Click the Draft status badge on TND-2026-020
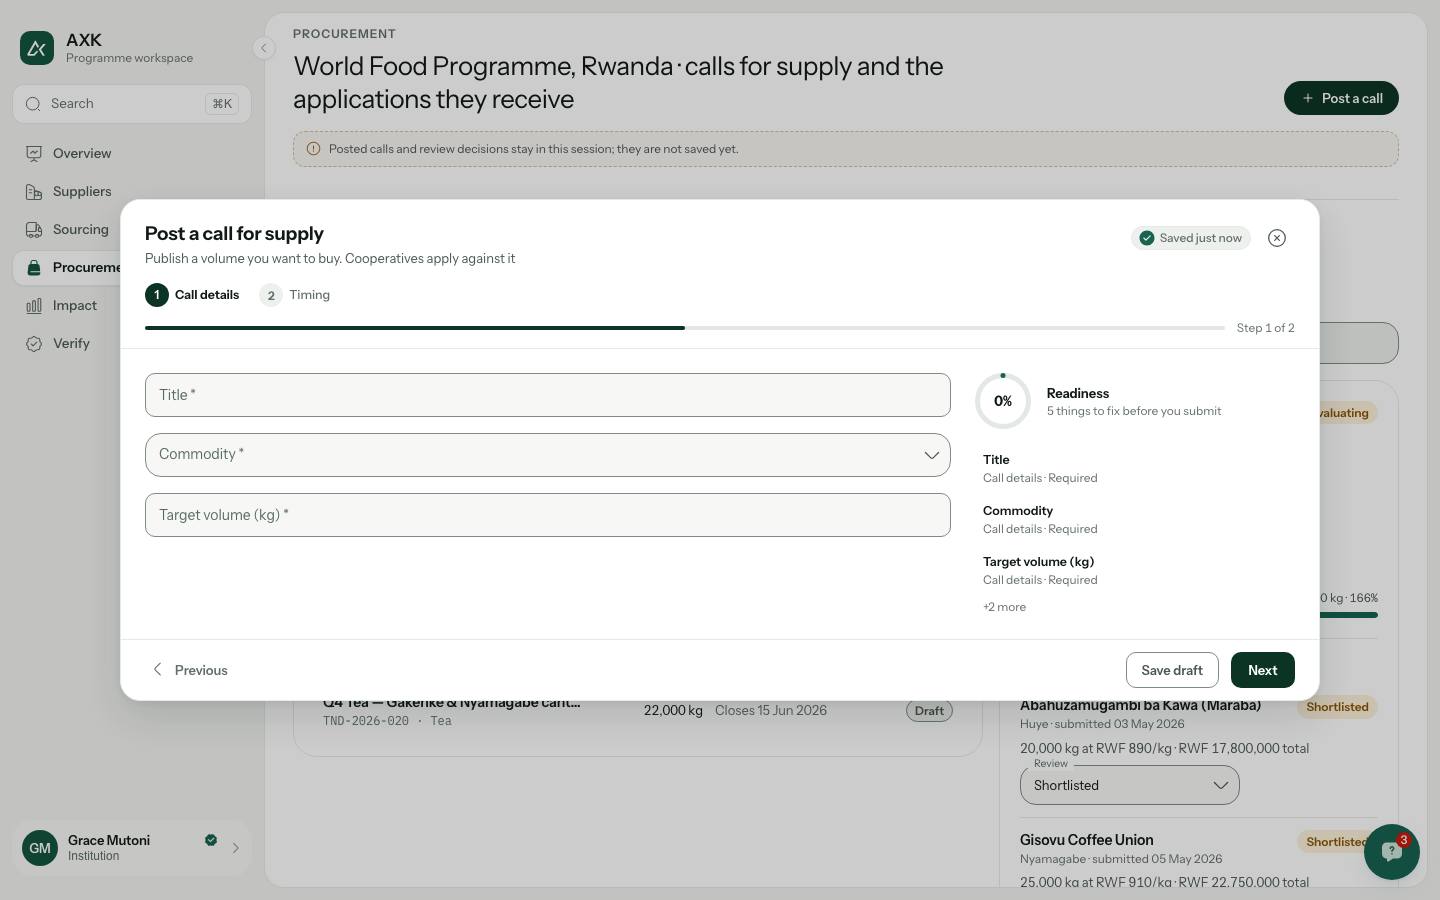This screenshot has width=1440, height=900. pyautogui.click(x=929, y=711)
